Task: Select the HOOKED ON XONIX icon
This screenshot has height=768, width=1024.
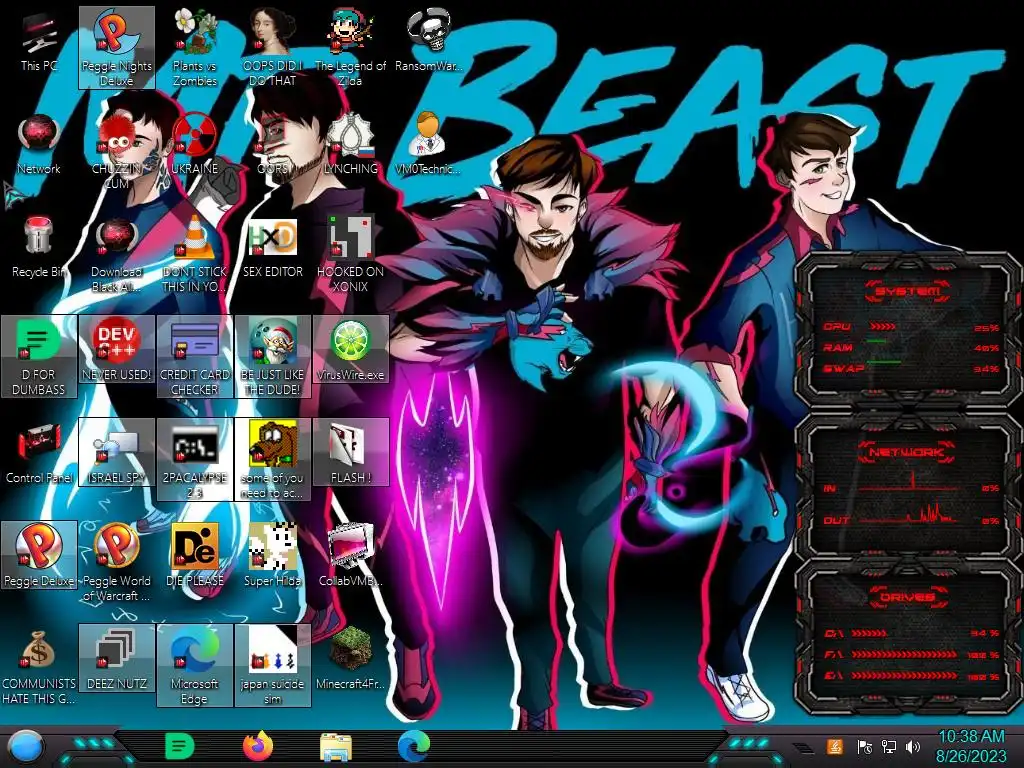Action: [350, 253]
